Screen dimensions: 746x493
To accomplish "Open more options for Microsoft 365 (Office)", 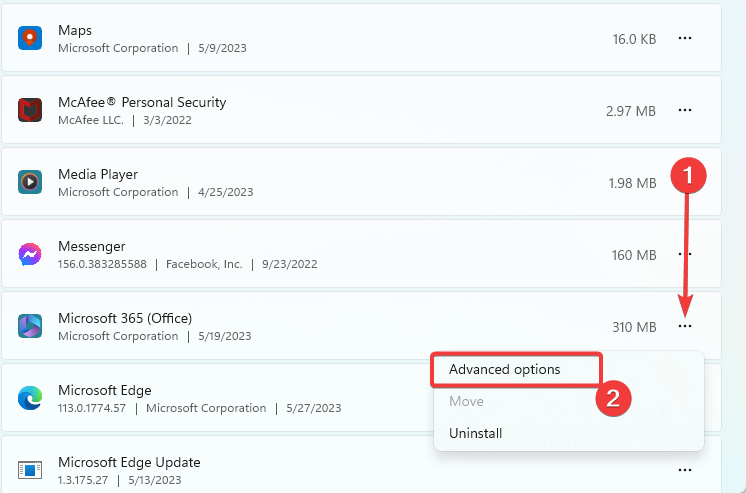I will click(685, 326).
